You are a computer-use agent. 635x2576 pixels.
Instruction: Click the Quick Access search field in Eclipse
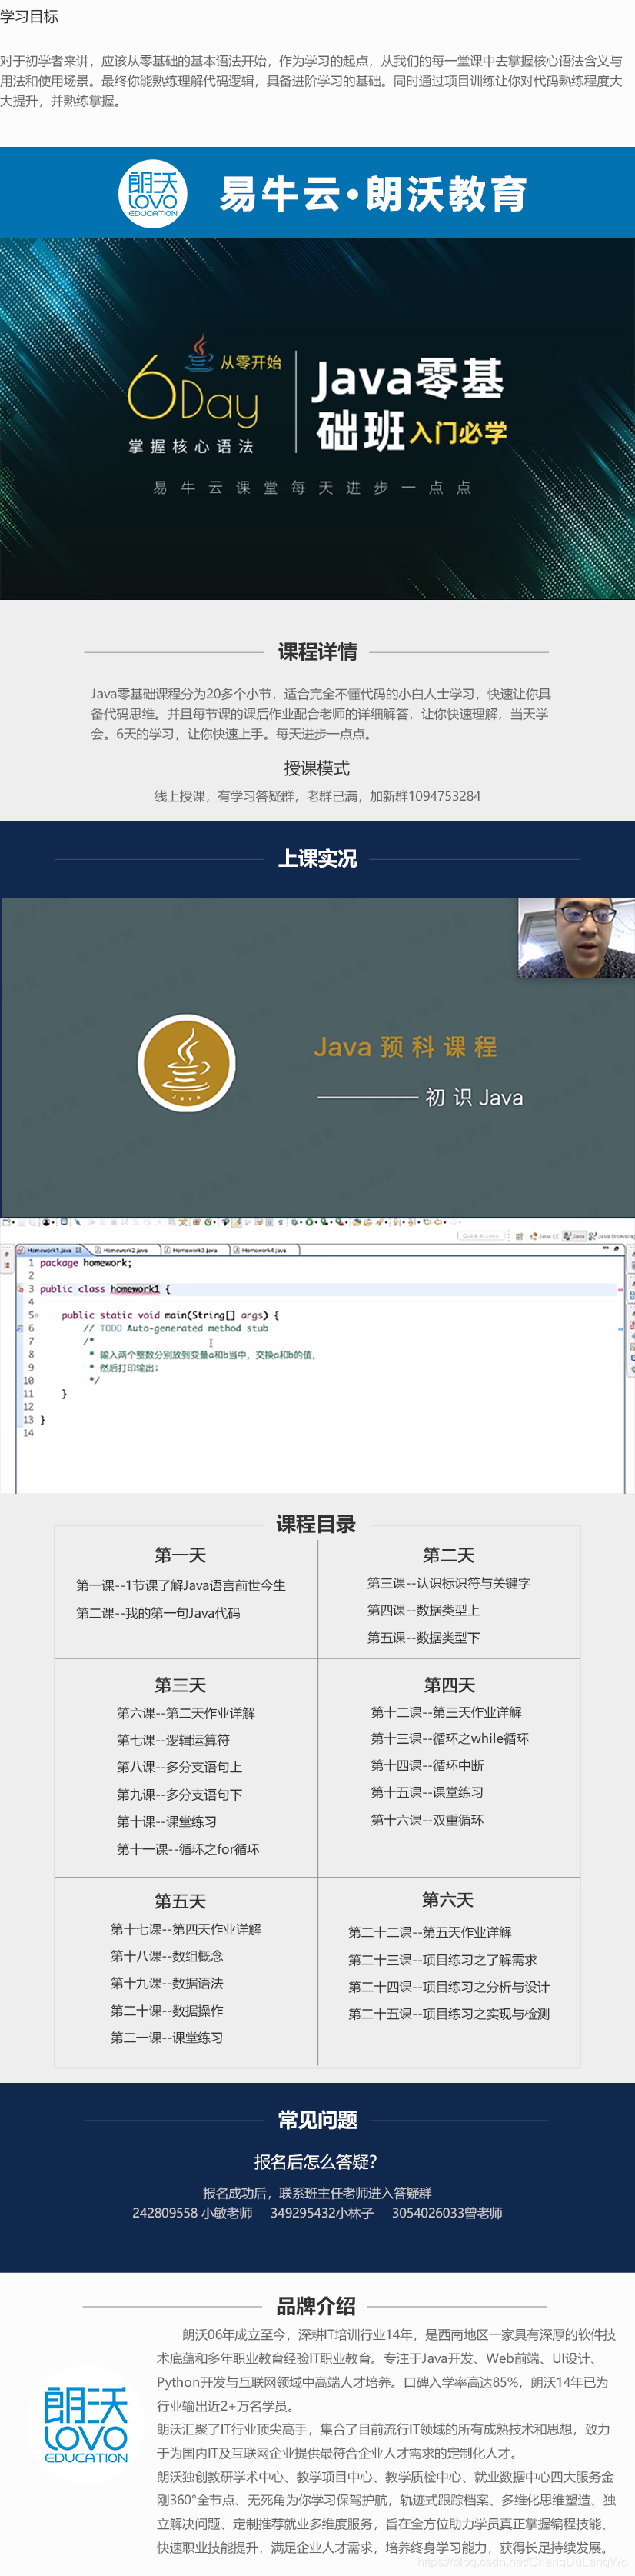click(481, 1236)
